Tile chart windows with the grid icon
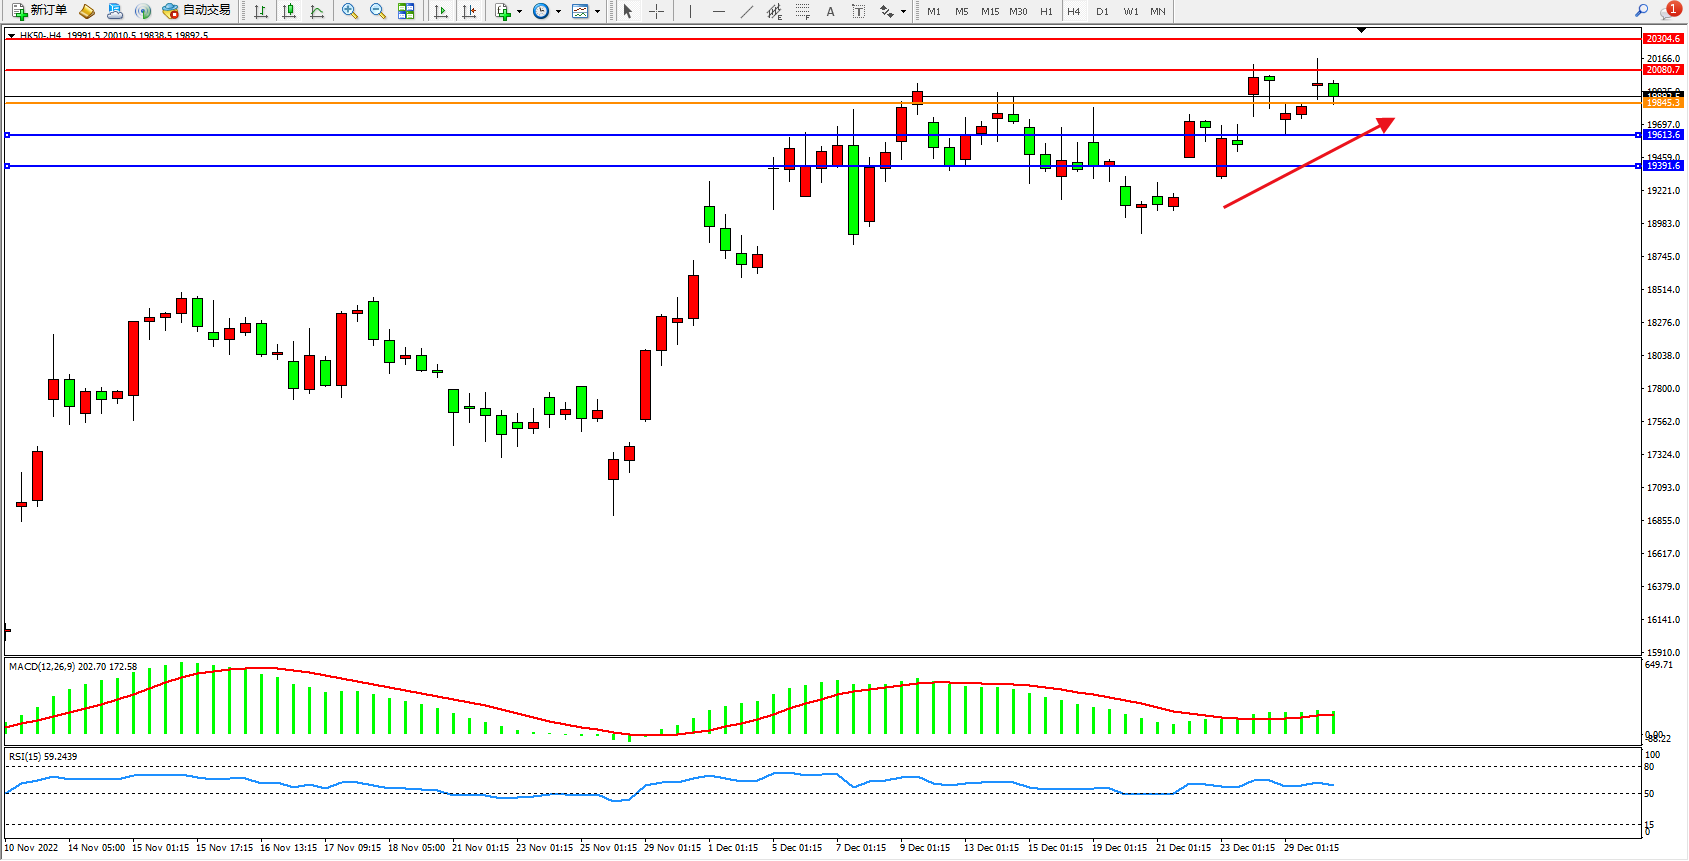Screen dimensions: 1689x861 coord(406,11)
